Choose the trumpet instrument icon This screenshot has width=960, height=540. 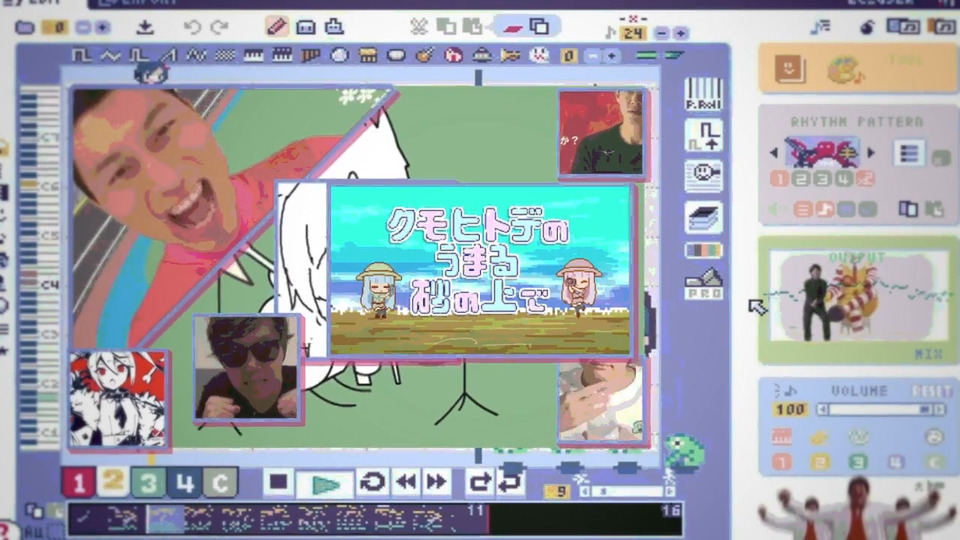tap(510, 56)
